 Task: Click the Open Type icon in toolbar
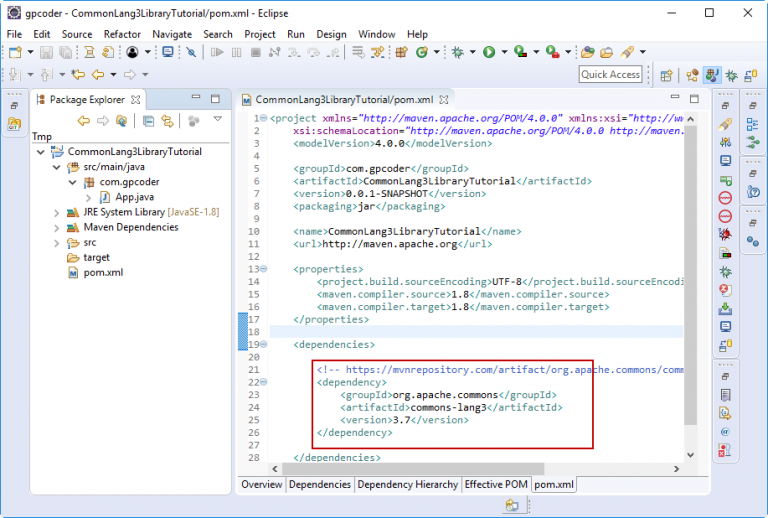tap(588, 52)
